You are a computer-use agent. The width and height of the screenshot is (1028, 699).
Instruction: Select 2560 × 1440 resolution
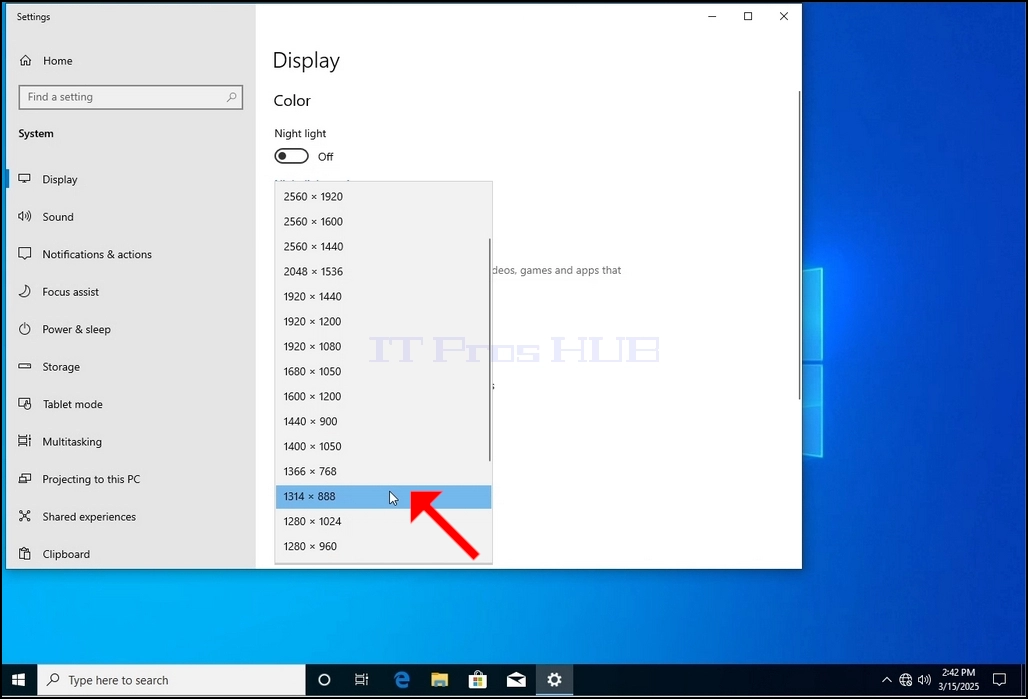point(384,247)
